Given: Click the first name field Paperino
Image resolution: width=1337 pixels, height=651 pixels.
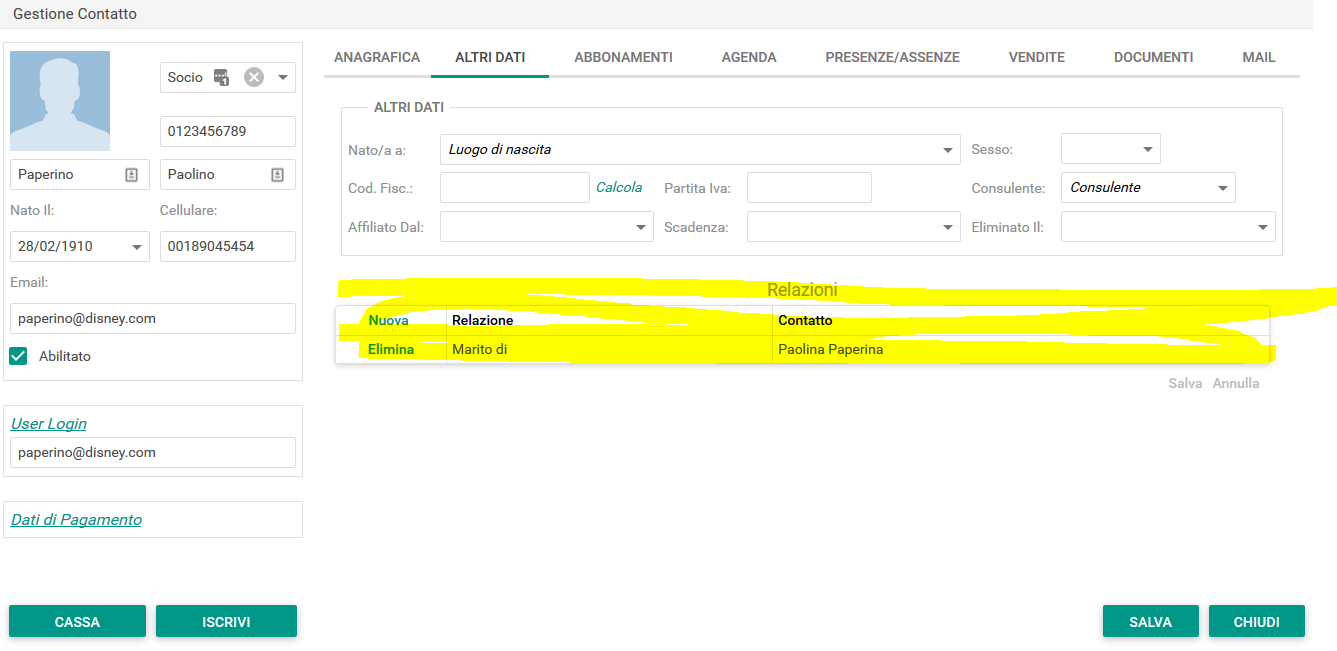Looking at the screenshot, I should pyautogui.click(x=80, y=174).
